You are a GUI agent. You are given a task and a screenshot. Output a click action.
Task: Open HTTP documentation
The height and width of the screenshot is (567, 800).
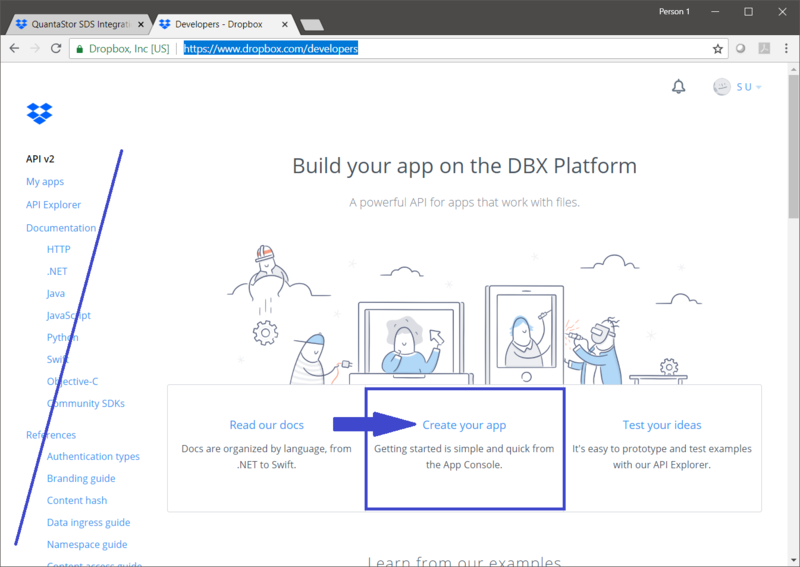click(59, 250)
